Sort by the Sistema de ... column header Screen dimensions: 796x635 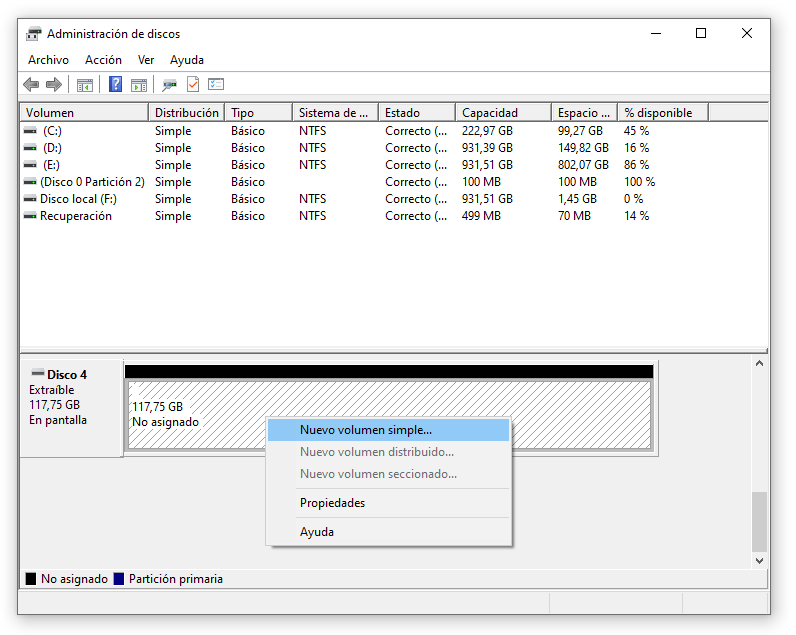coord(335,113)
